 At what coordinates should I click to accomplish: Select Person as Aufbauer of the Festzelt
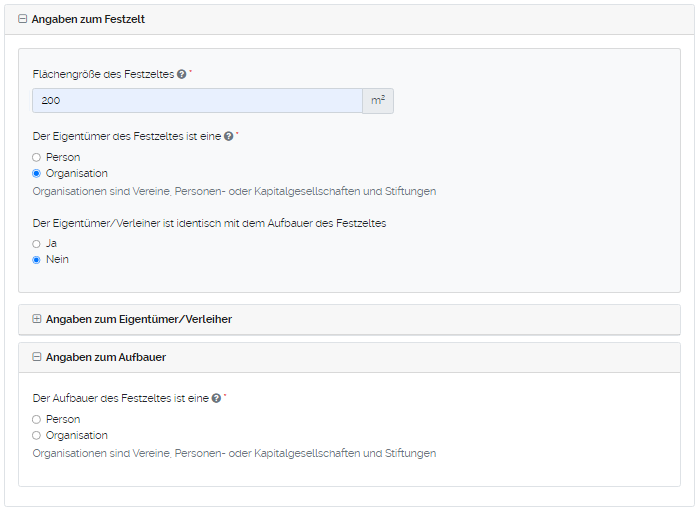click(37, 419)
